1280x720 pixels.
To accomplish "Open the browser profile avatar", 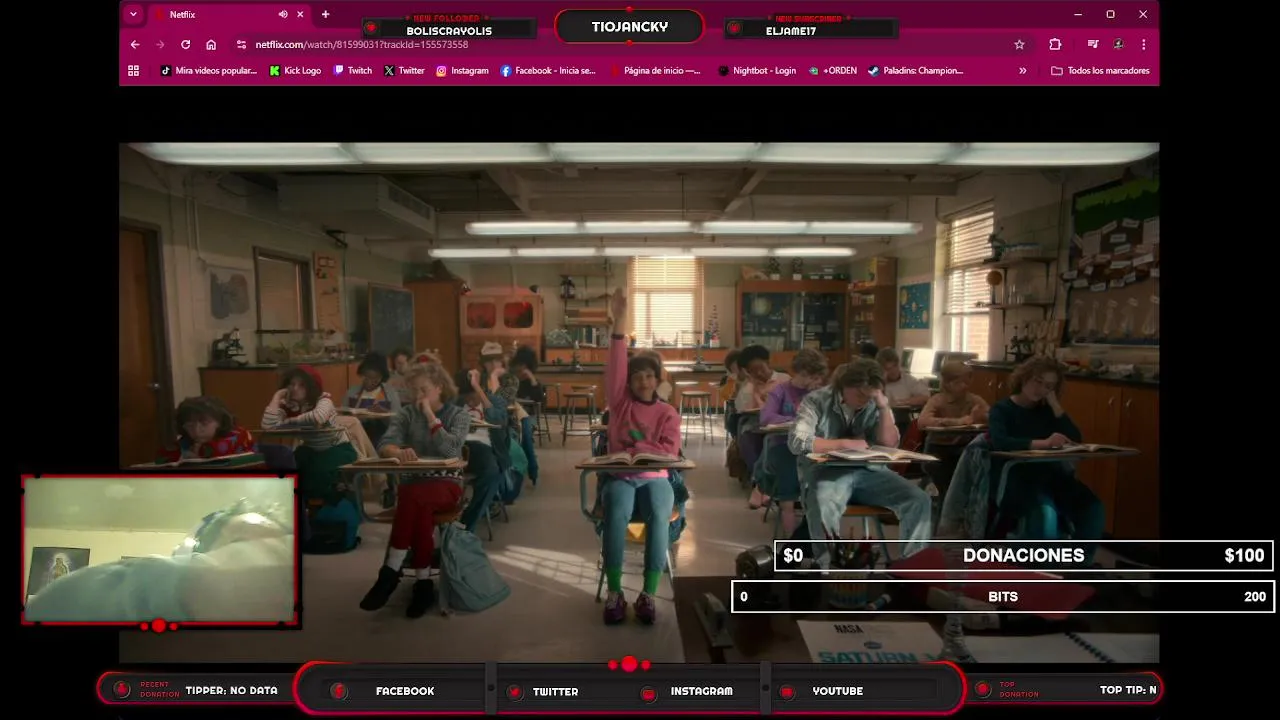I will [1118, 44].
